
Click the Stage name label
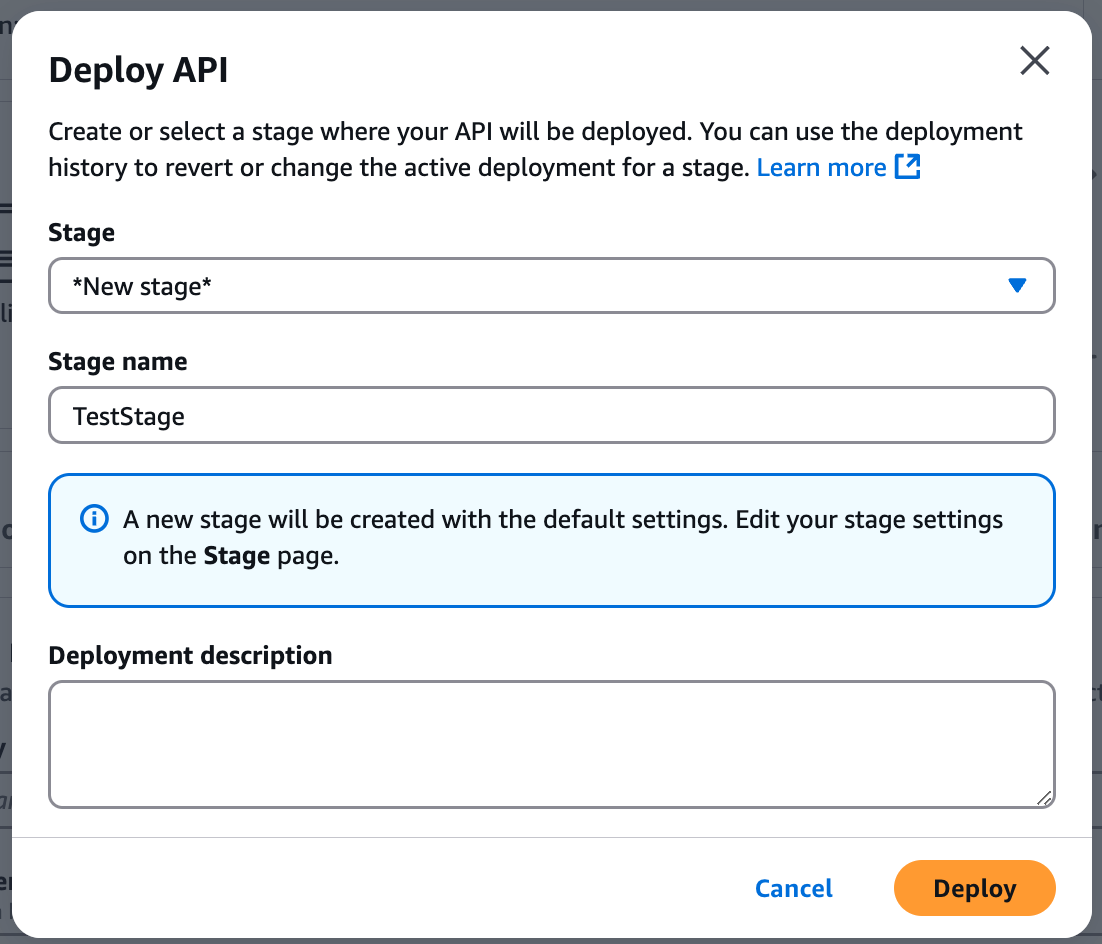117,361
